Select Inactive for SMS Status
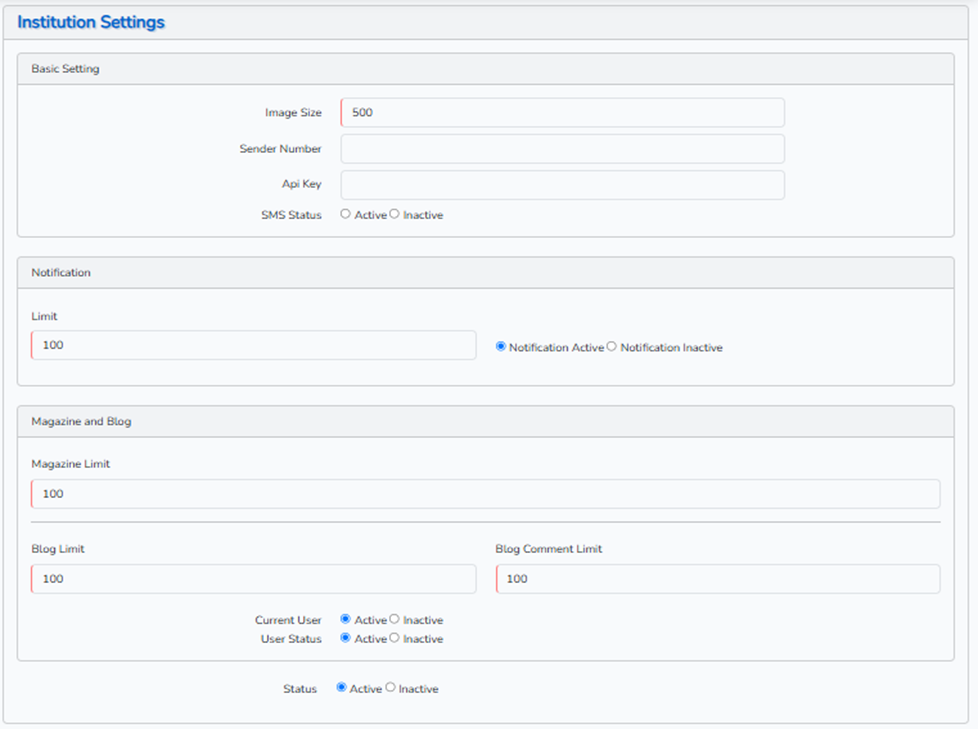The height and width of the screenshot is (729, 978). tap(394, 214)
